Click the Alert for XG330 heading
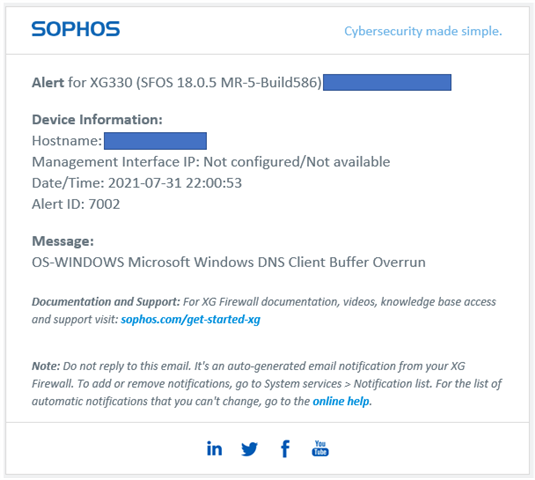535x480 pixels. (x=177, y=83)
